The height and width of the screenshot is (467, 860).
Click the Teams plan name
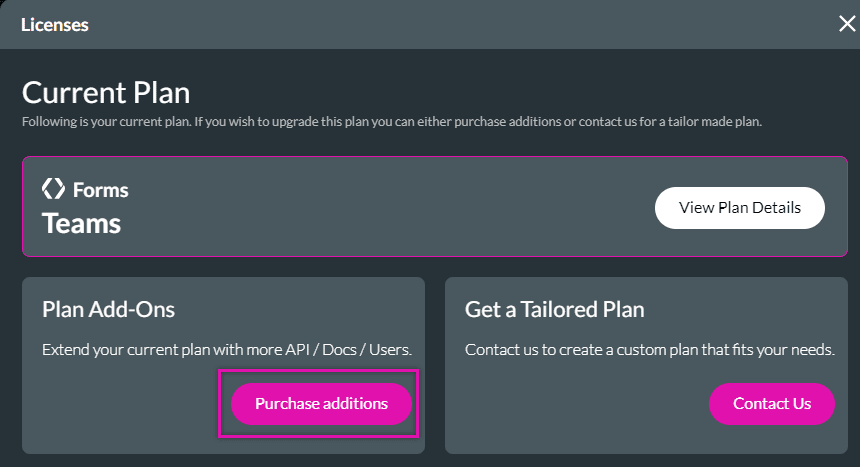click(x=81, y=223)
